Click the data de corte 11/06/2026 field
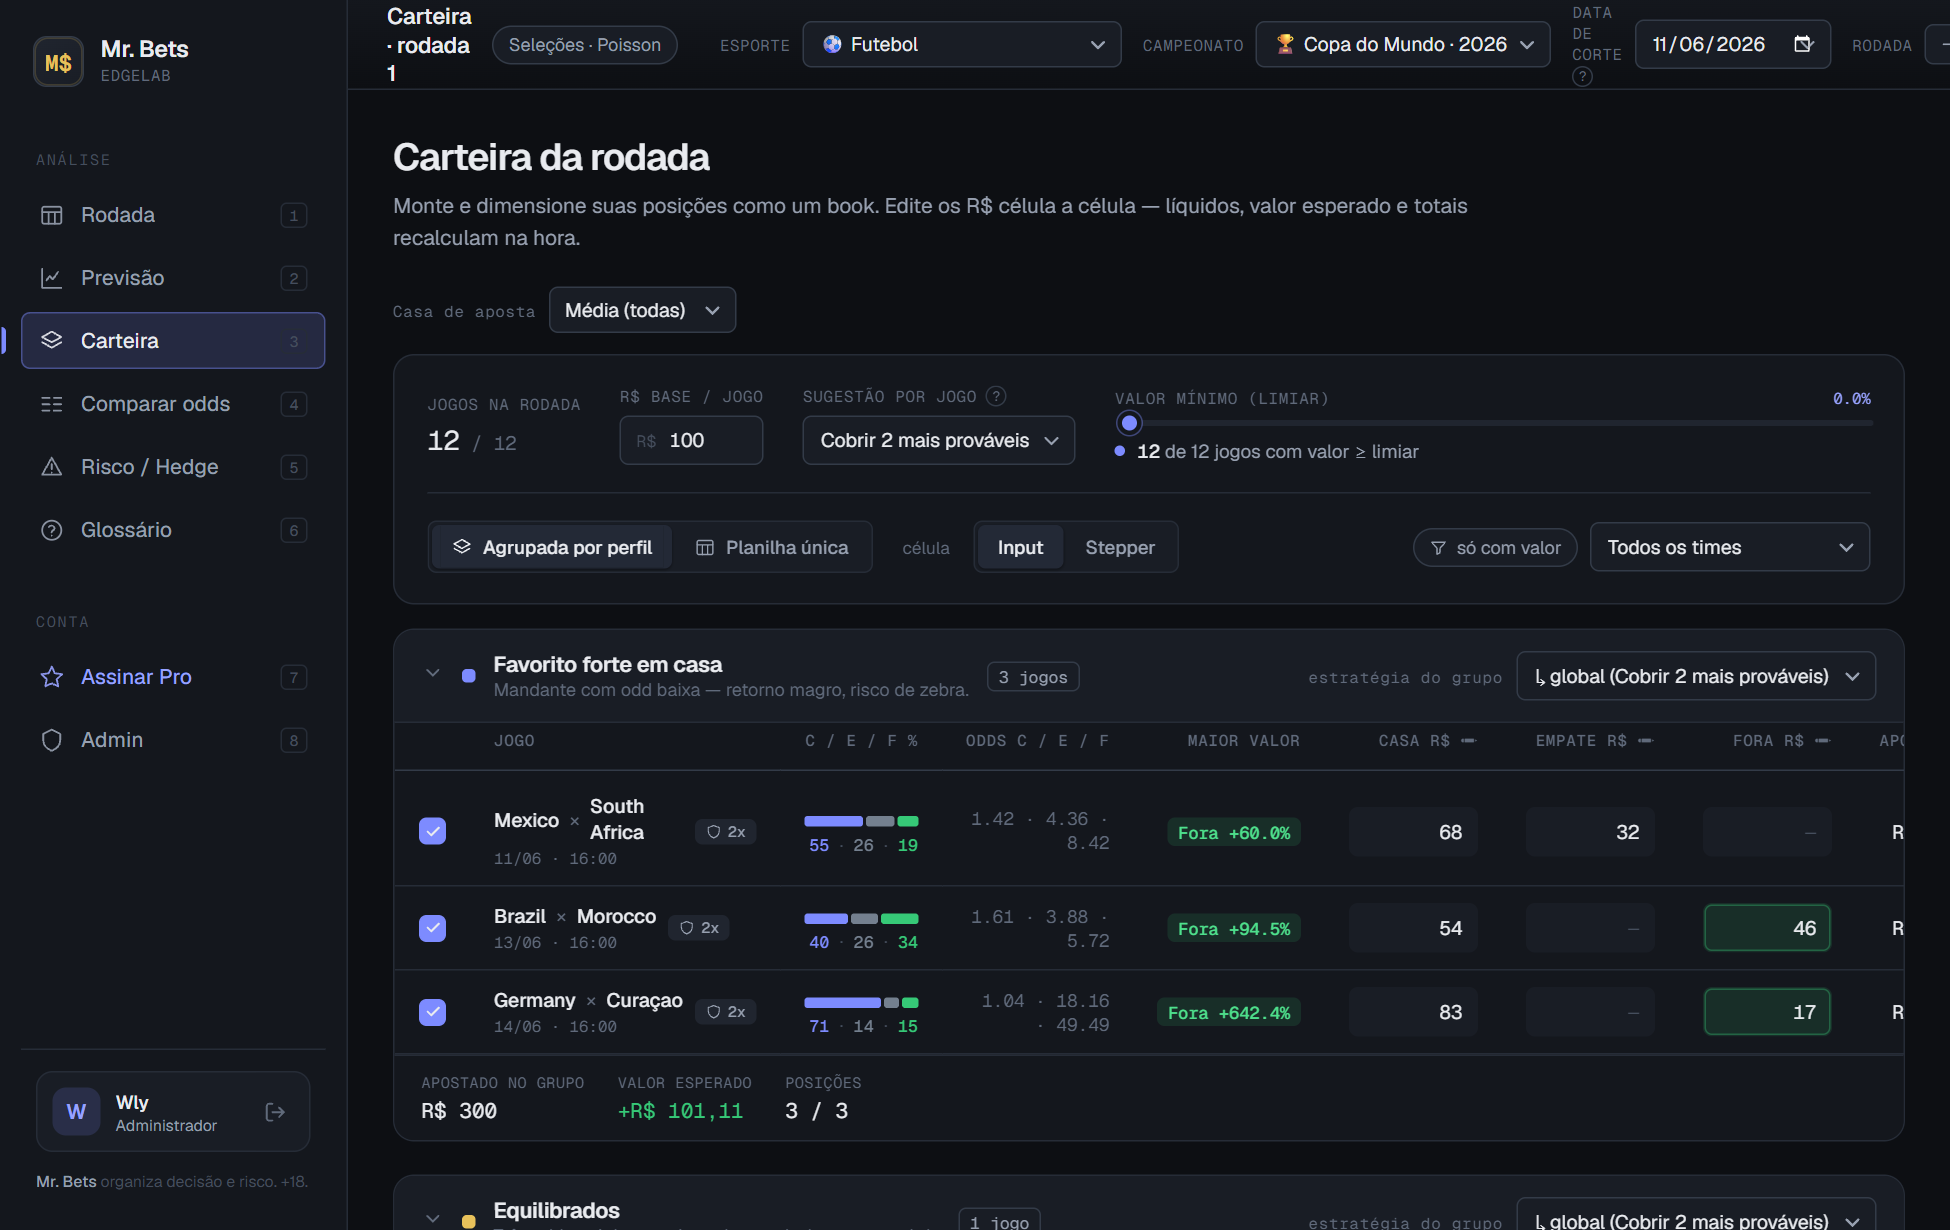The width and height of the screenshot is (1950, 1230). (x=1733, y=44)
